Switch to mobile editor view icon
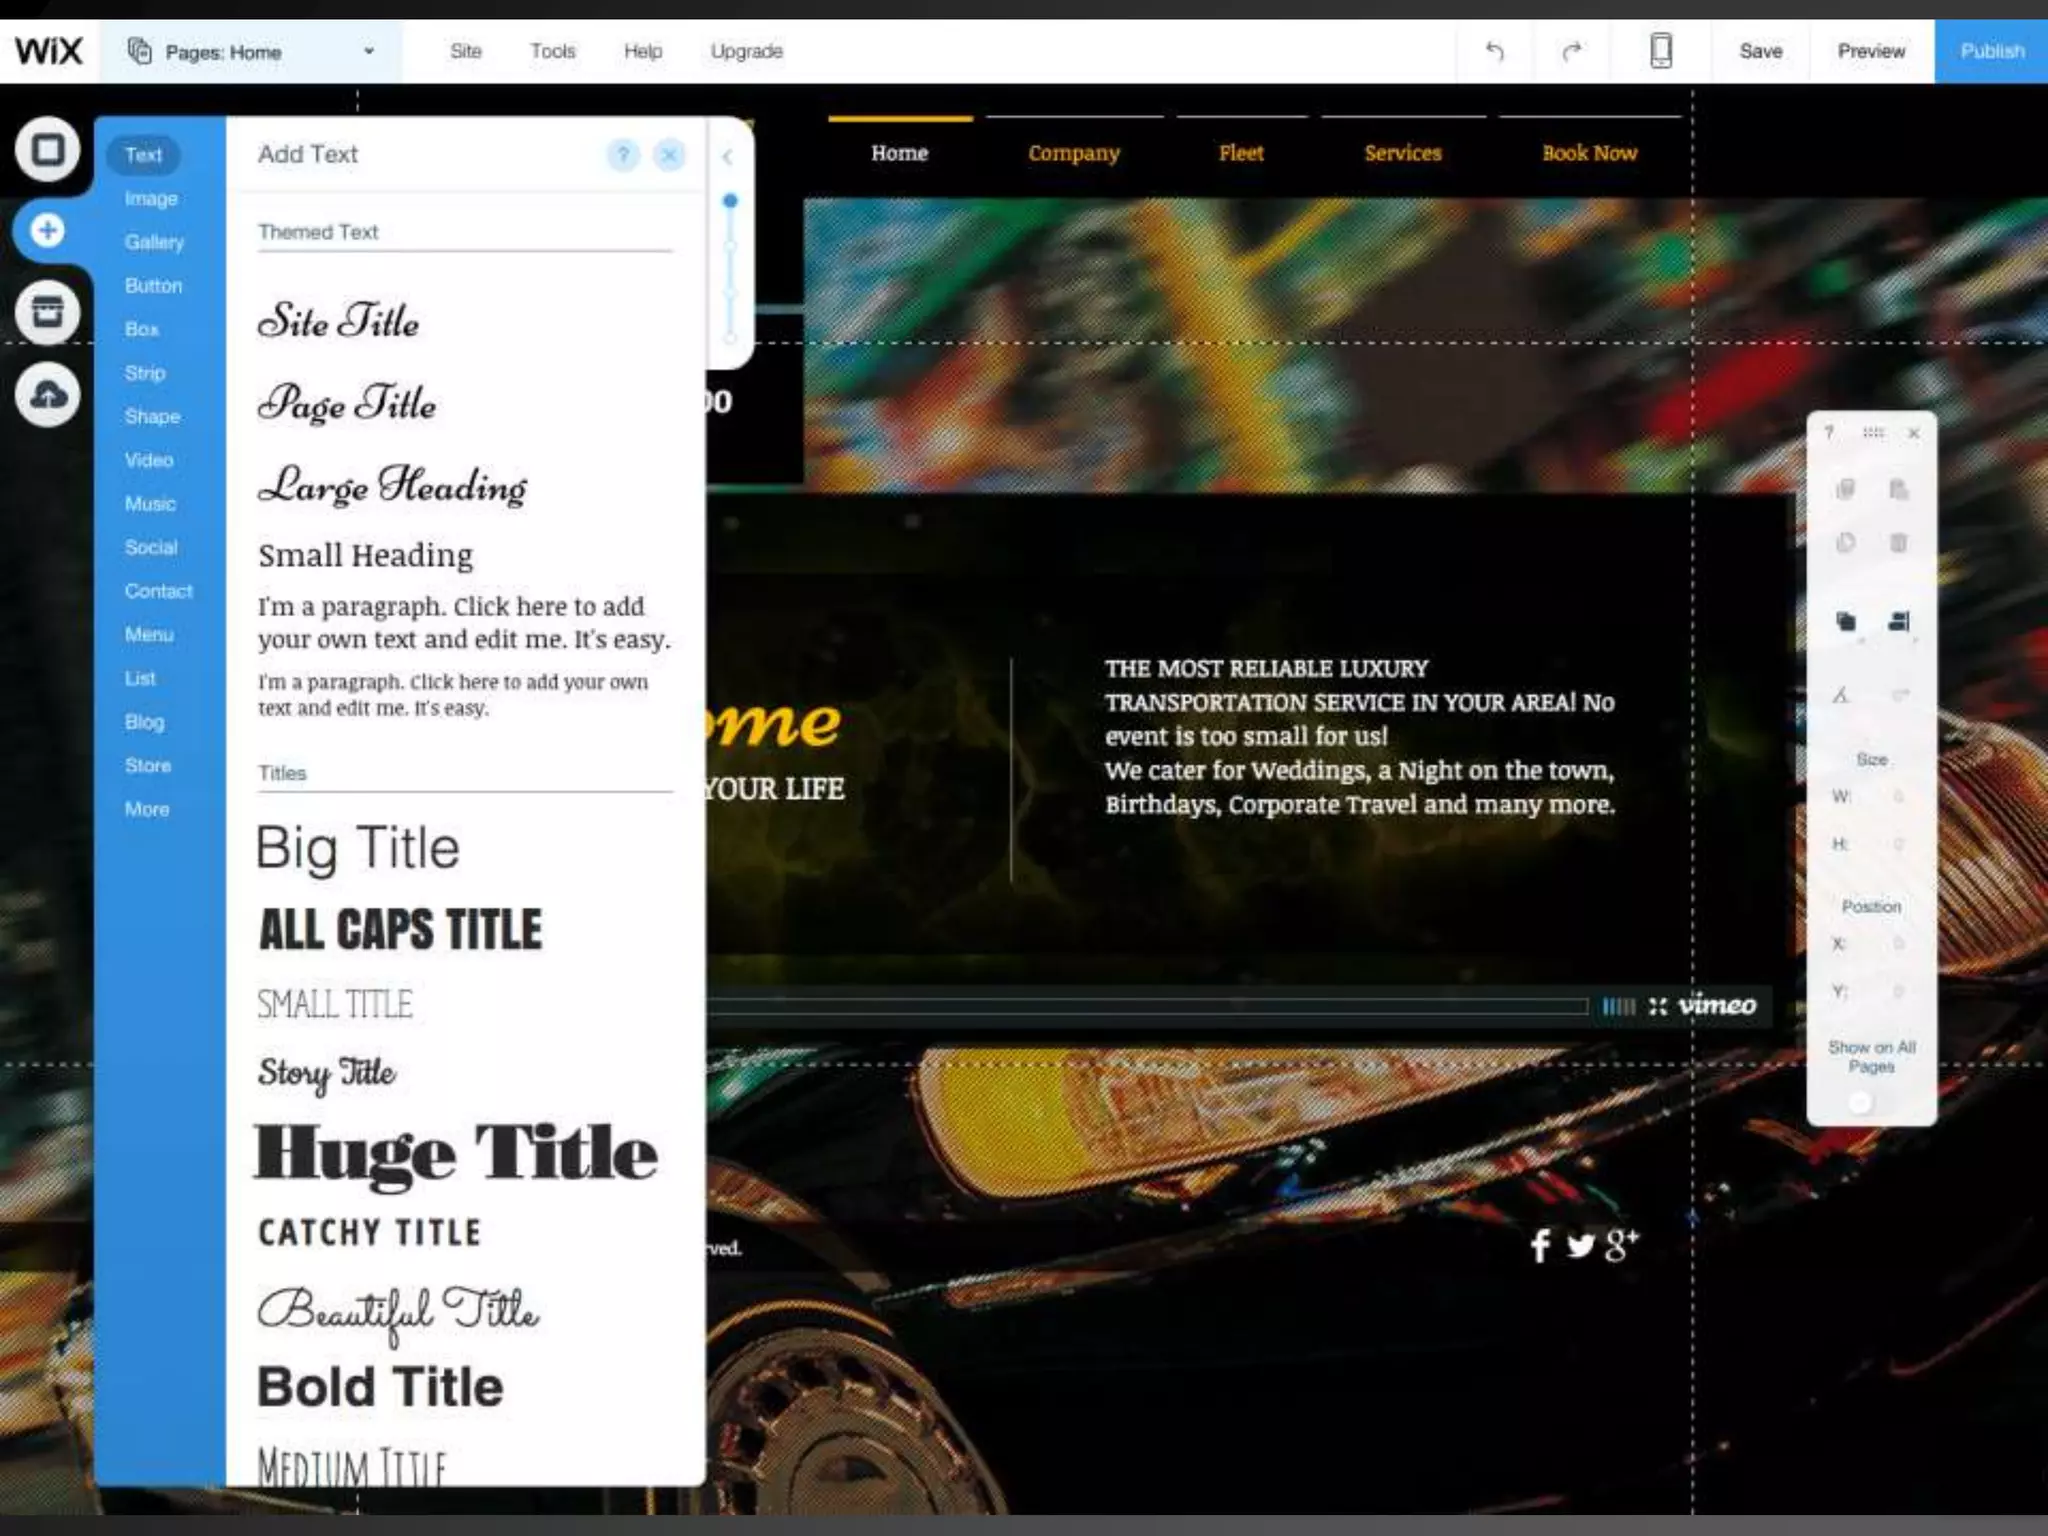2048x1536 pixels. click(x=1660, y=51)
